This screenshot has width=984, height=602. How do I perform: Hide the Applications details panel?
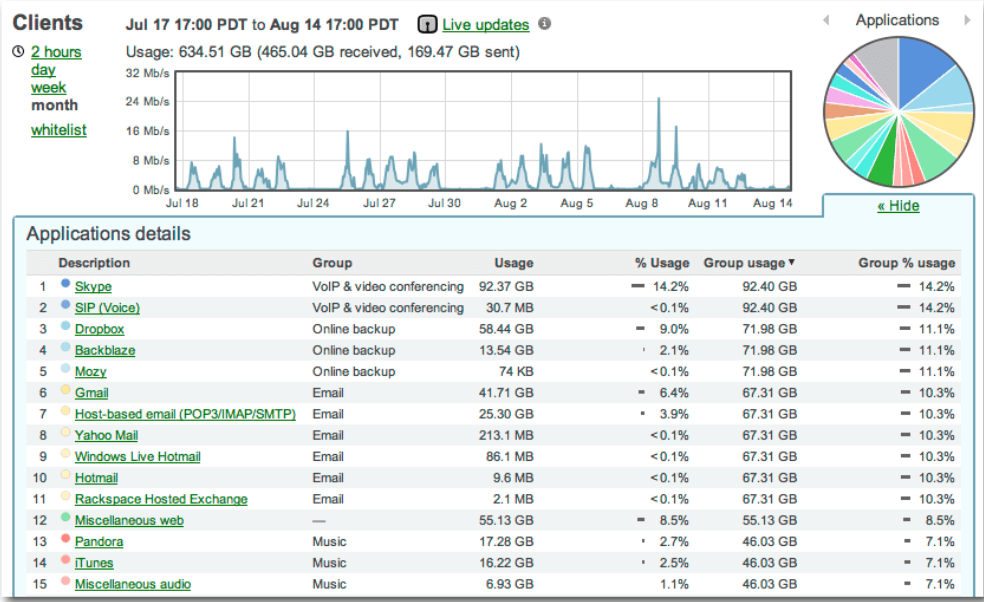[899, 206]
